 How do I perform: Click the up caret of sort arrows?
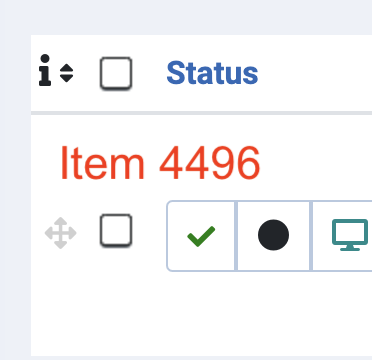pyautogui.click(x=66, y=68)
